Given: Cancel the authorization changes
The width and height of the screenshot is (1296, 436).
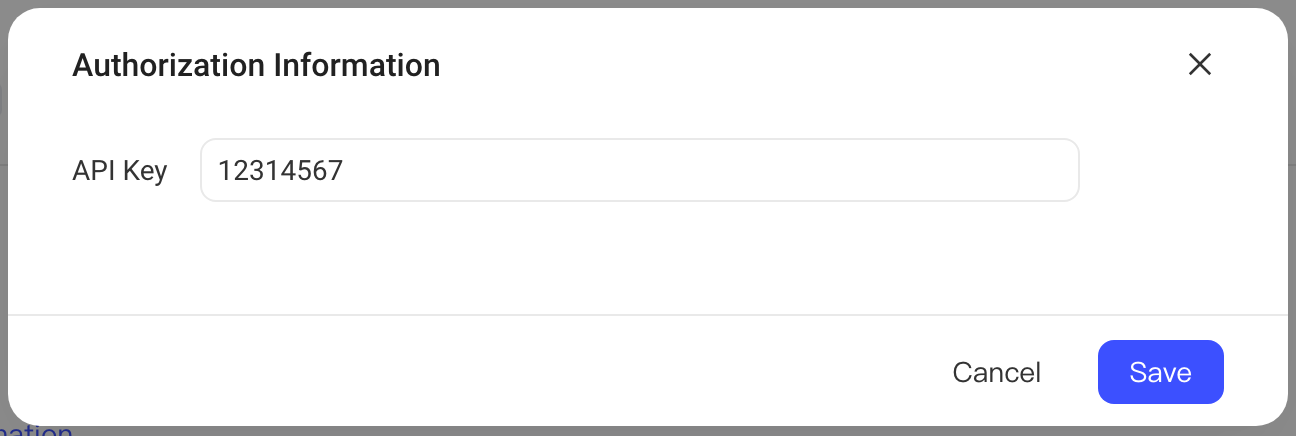Looking at the screenshot, I should (996, 372).
